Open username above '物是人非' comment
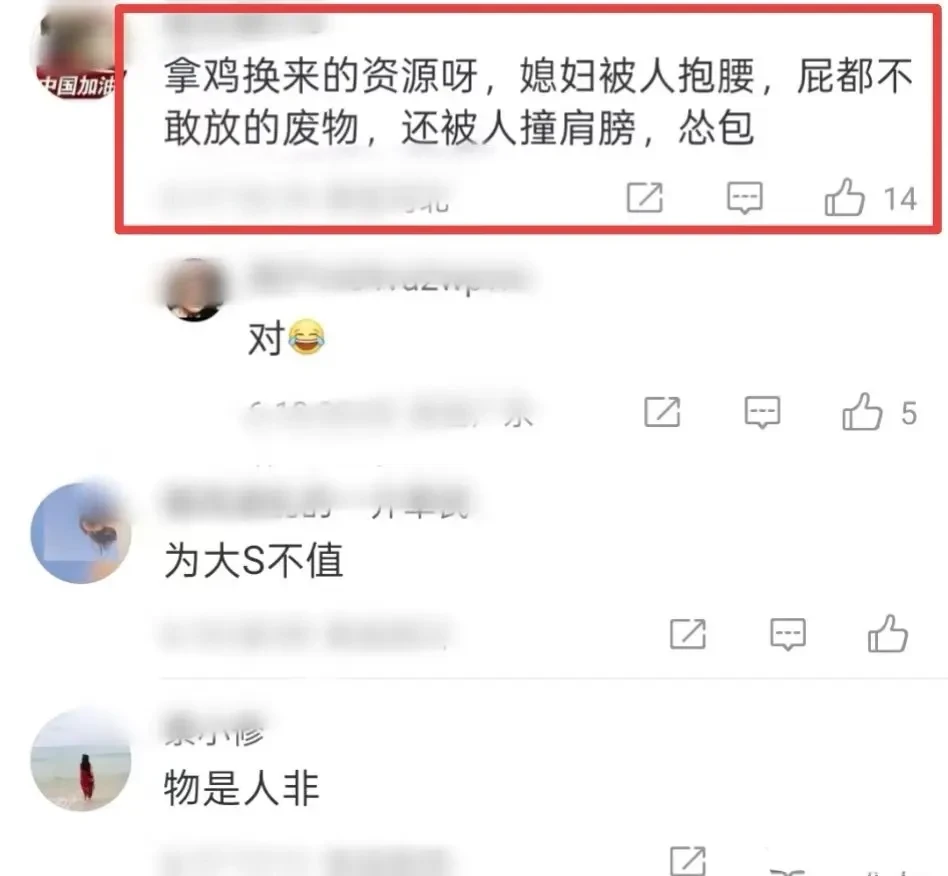Viewport: 948px width, 876px height. coord(215,729)
